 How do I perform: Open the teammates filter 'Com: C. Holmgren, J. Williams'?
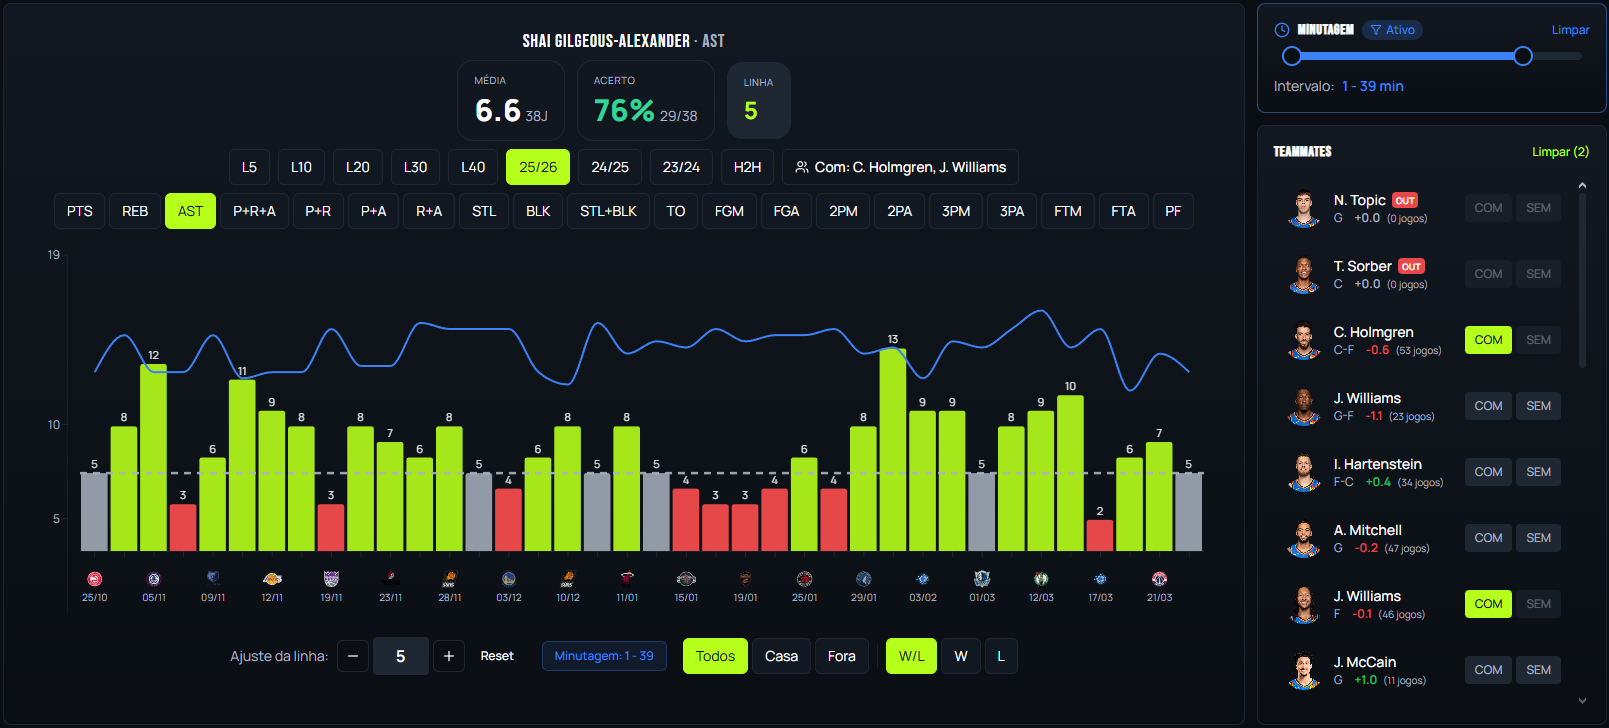(900, 167)
